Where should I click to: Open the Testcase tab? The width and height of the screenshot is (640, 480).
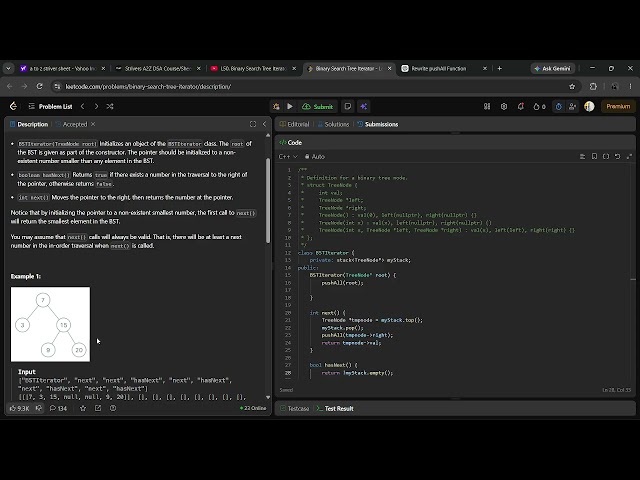coord(294,409)
